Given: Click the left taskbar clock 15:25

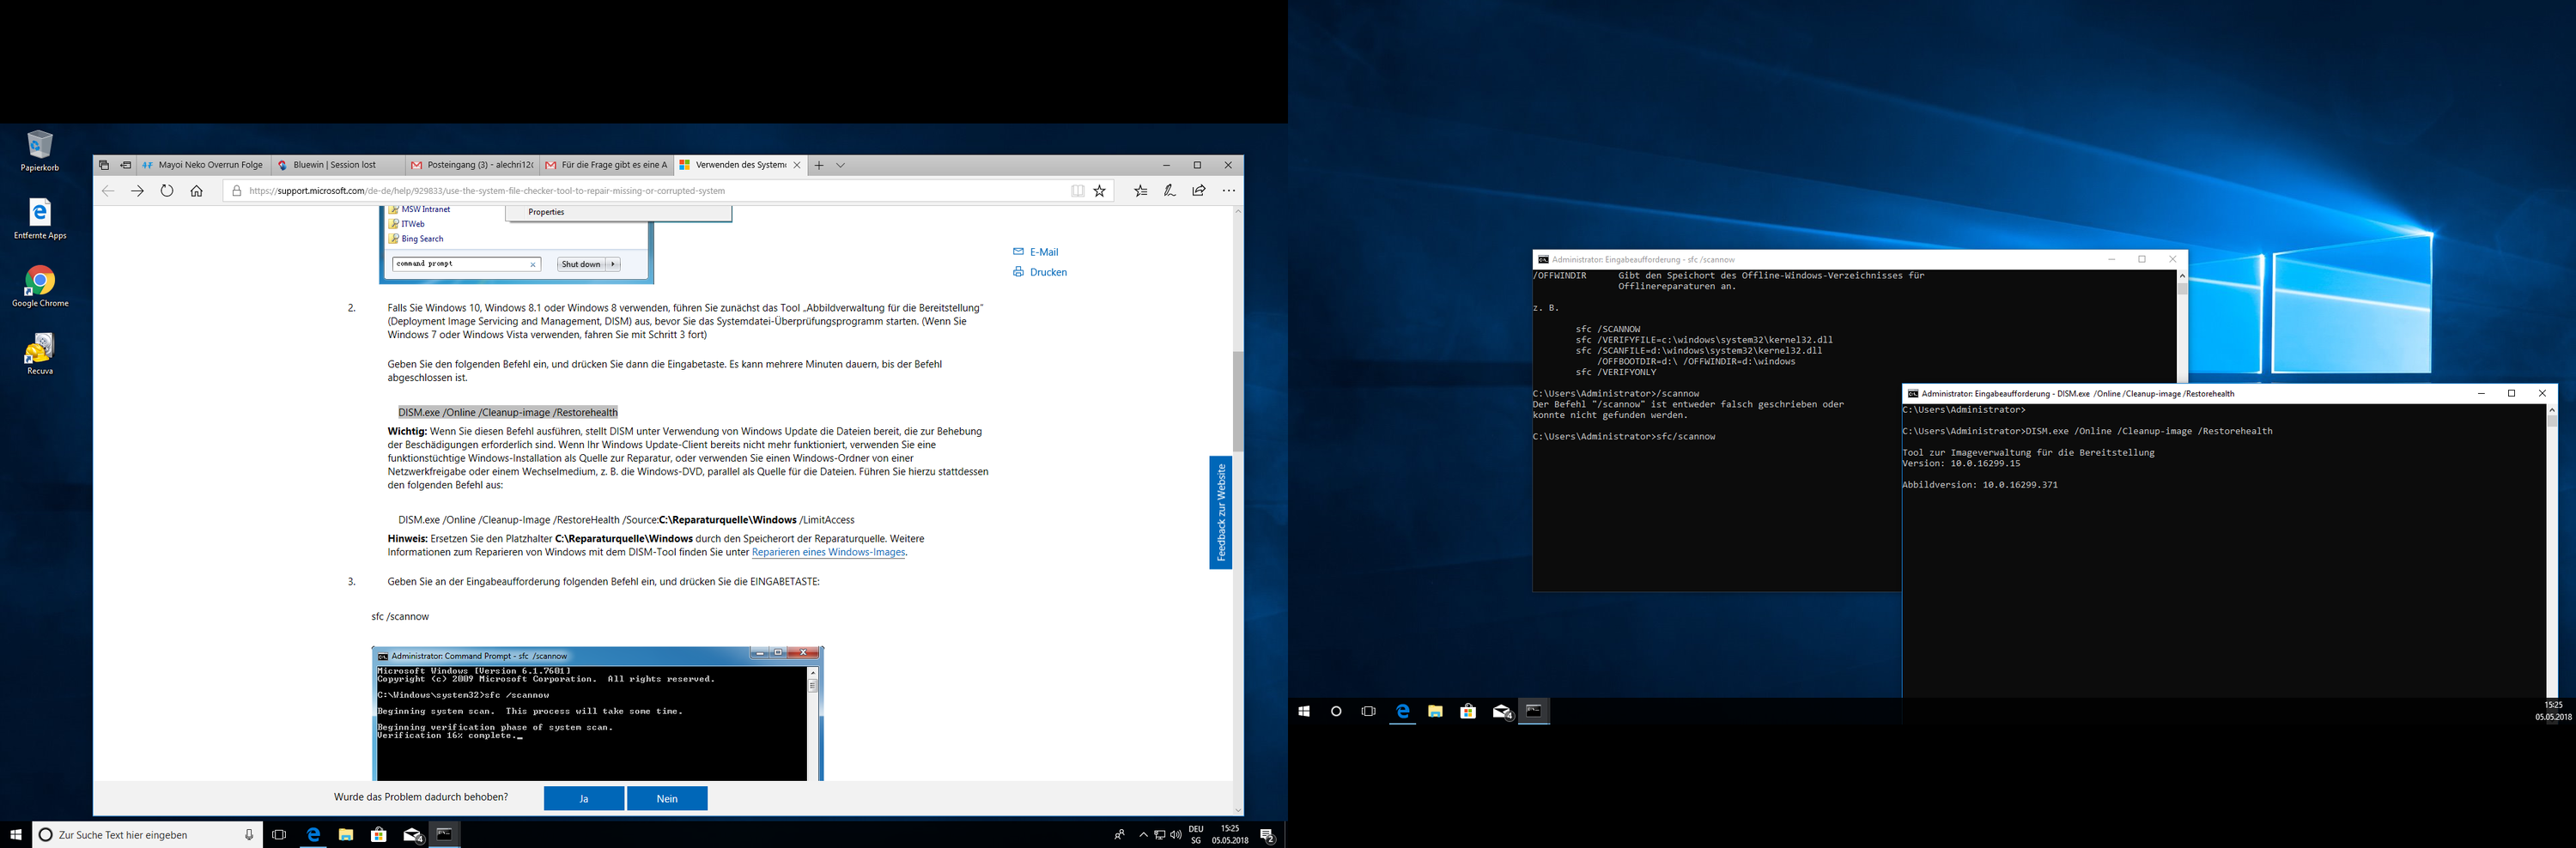Looking at the screenshot, I should point(1230,834).
